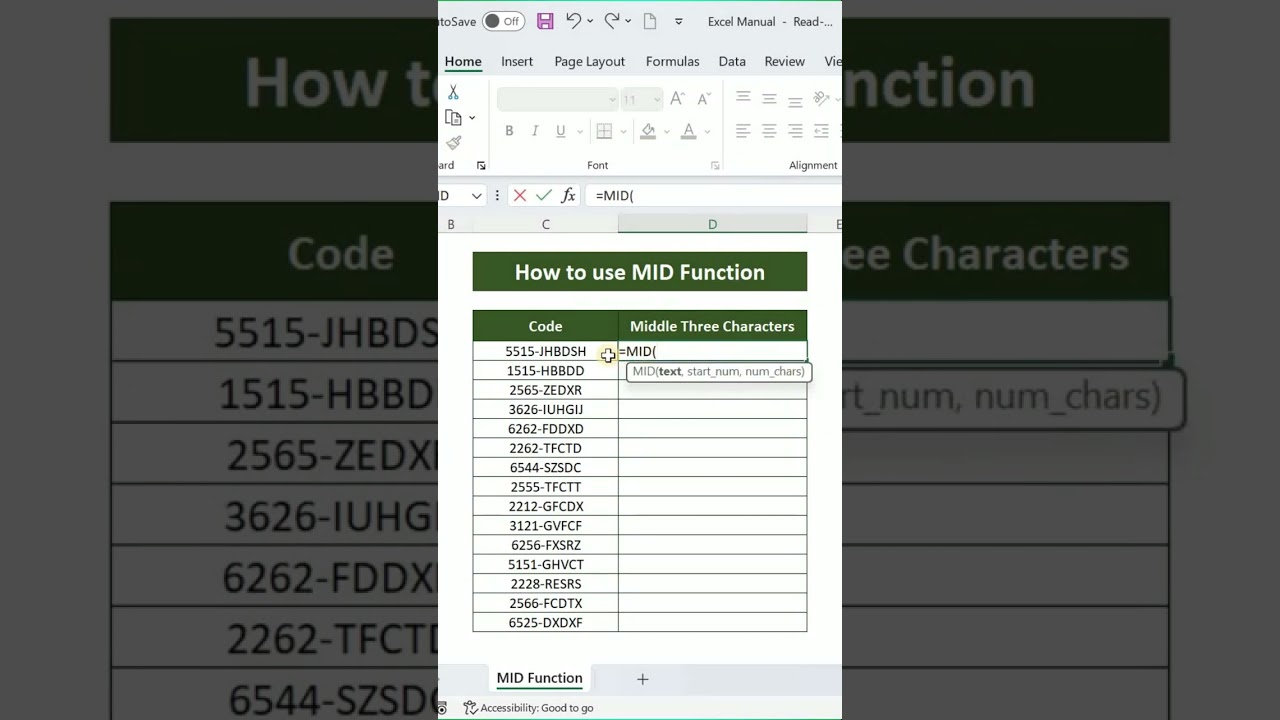
Task: Select the Format Painter brush
Action: [454, 143]
